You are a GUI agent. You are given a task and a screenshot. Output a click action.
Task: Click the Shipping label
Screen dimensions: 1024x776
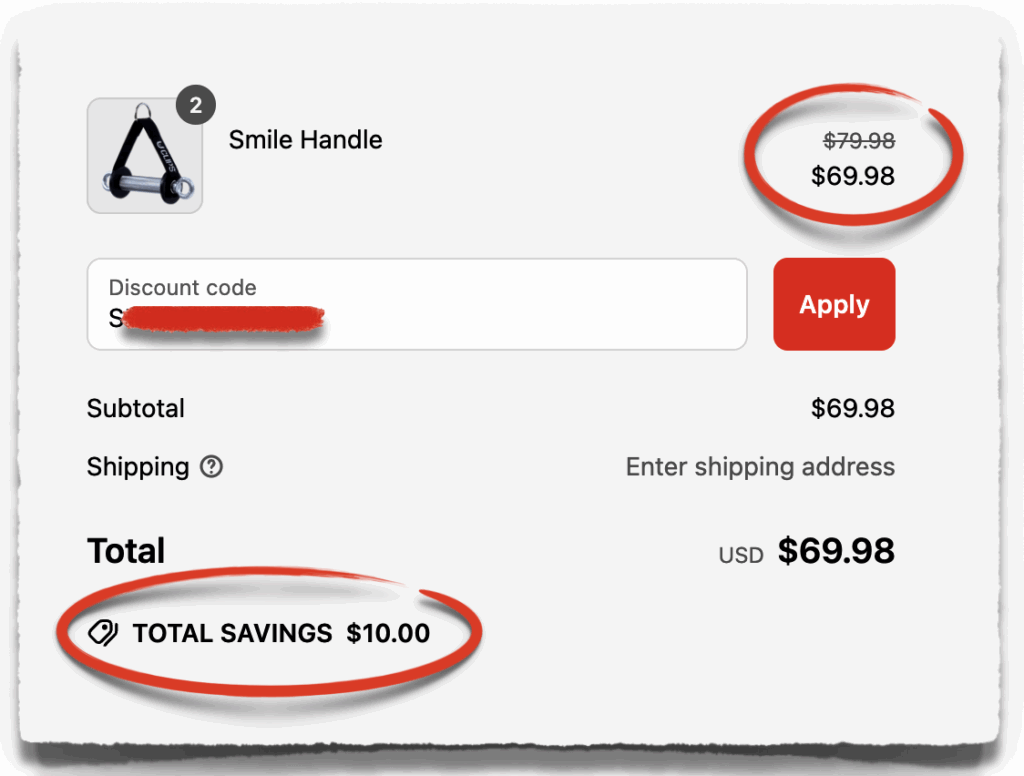138,467
